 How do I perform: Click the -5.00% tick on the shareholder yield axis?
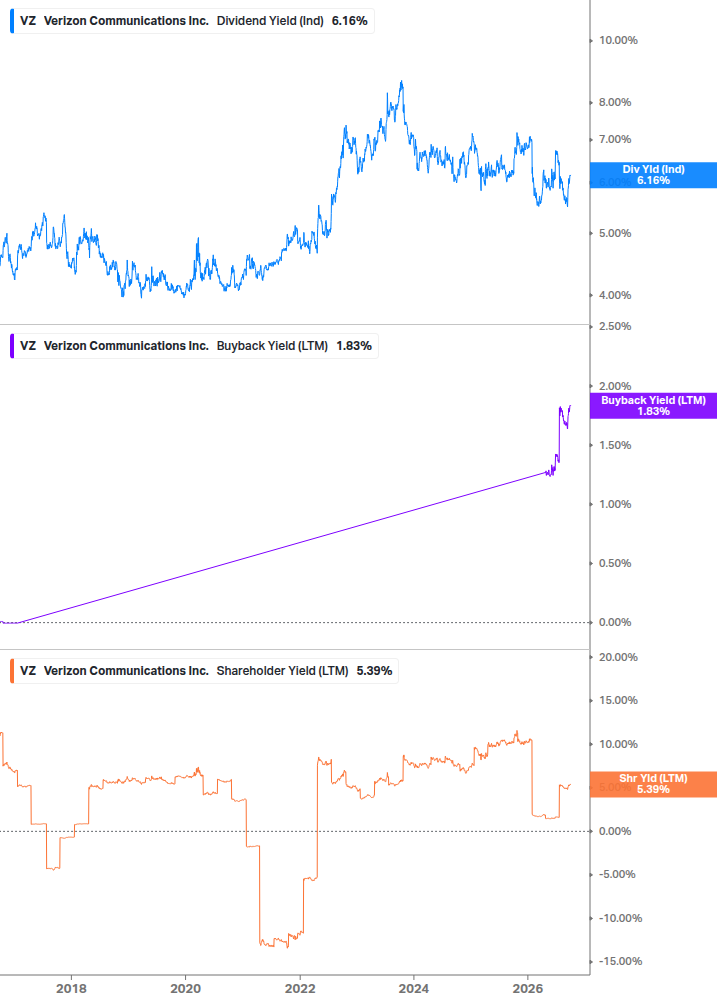617,875
